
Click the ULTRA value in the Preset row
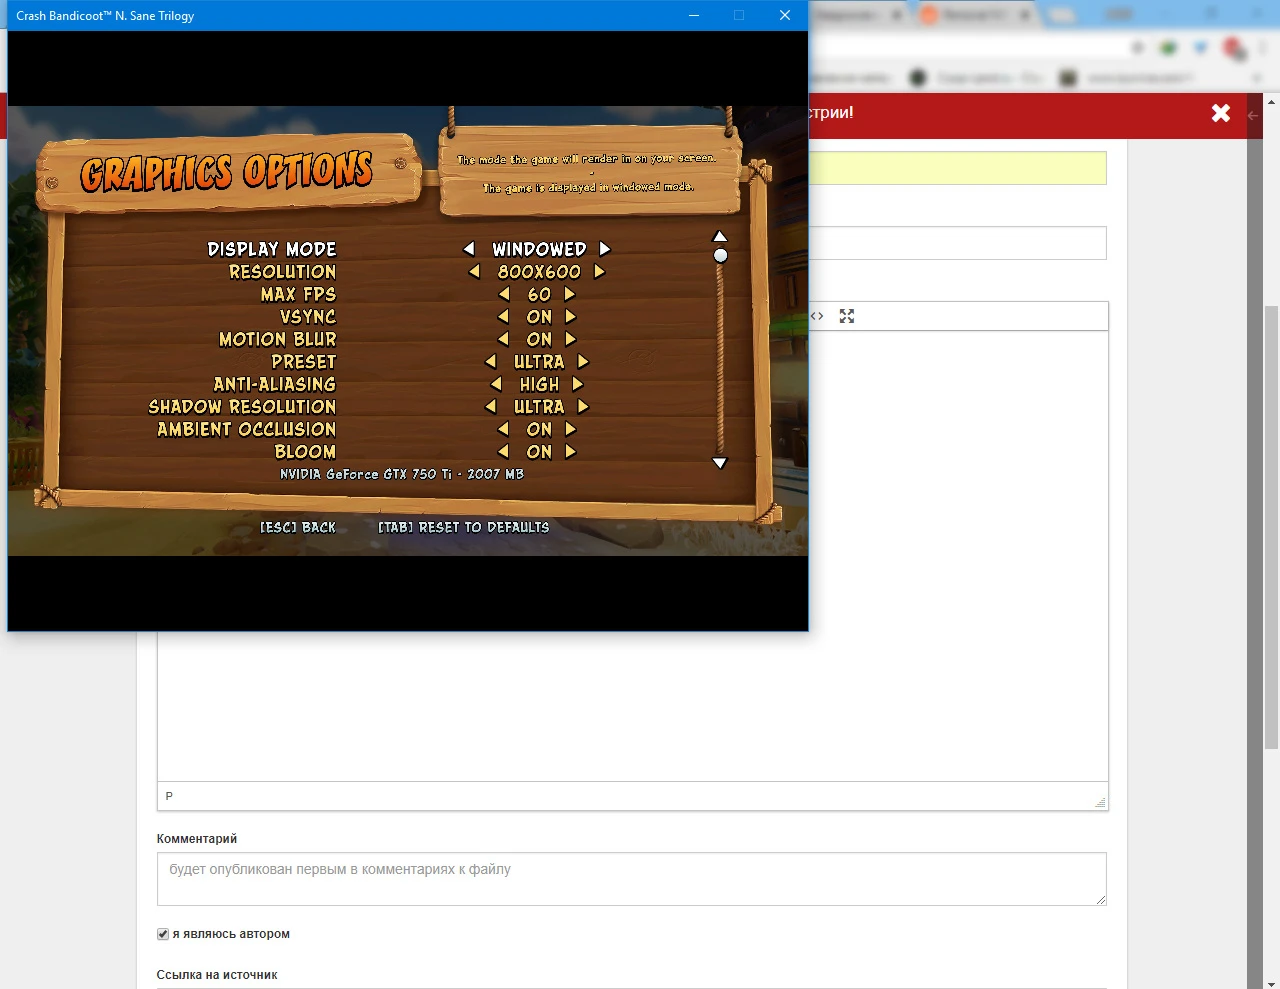(539, 361)
